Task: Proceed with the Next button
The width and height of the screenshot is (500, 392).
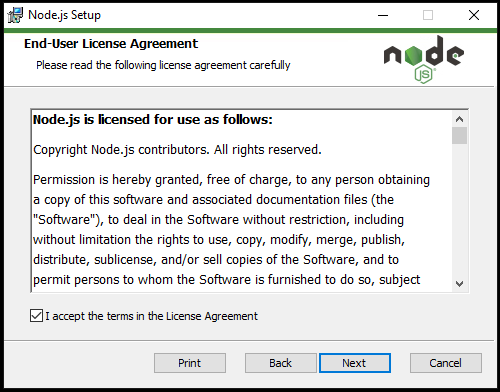Action: point(355,363)
